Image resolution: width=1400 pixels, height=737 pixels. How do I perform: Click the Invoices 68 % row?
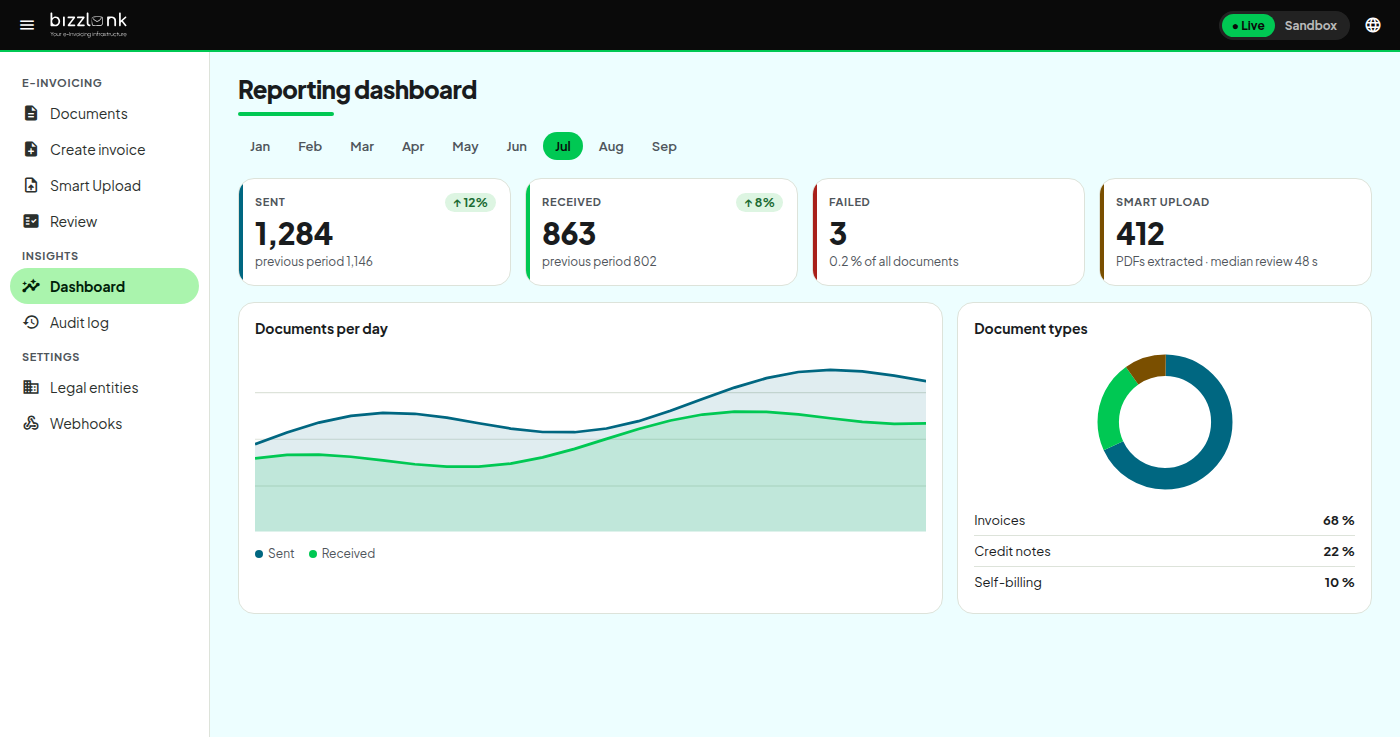1164,521
